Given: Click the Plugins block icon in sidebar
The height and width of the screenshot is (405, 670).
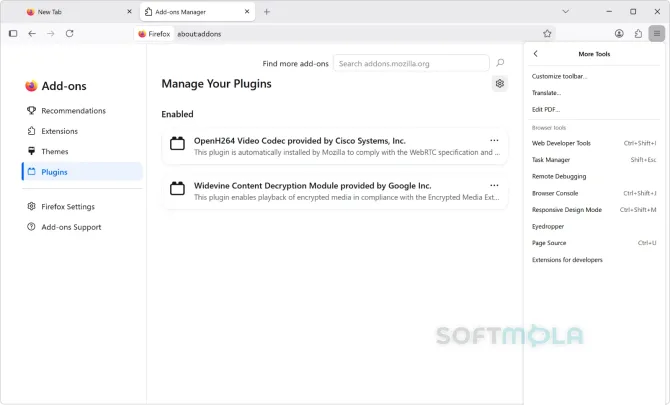Looking at the screenshot, I should tap(31, 171).
